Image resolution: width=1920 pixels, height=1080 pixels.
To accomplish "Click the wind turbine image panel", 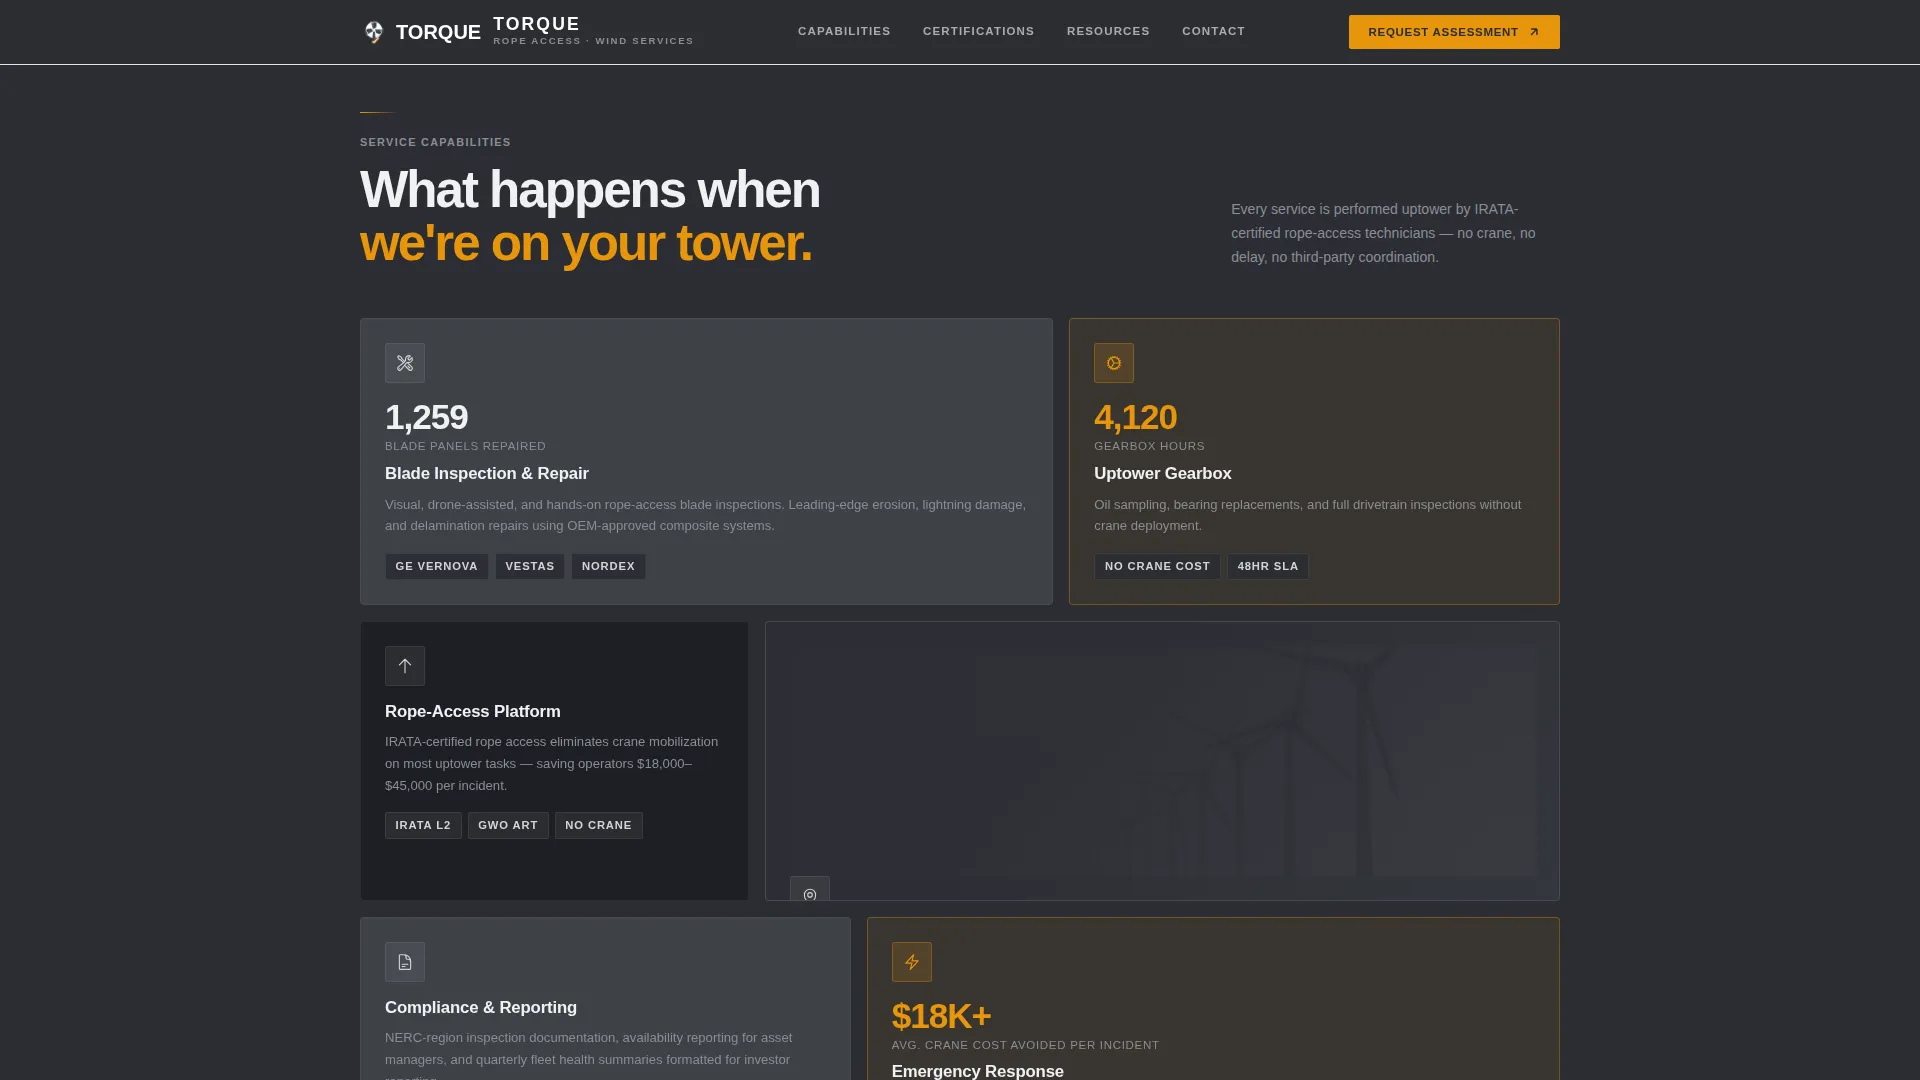I will tap(1162, 761).
